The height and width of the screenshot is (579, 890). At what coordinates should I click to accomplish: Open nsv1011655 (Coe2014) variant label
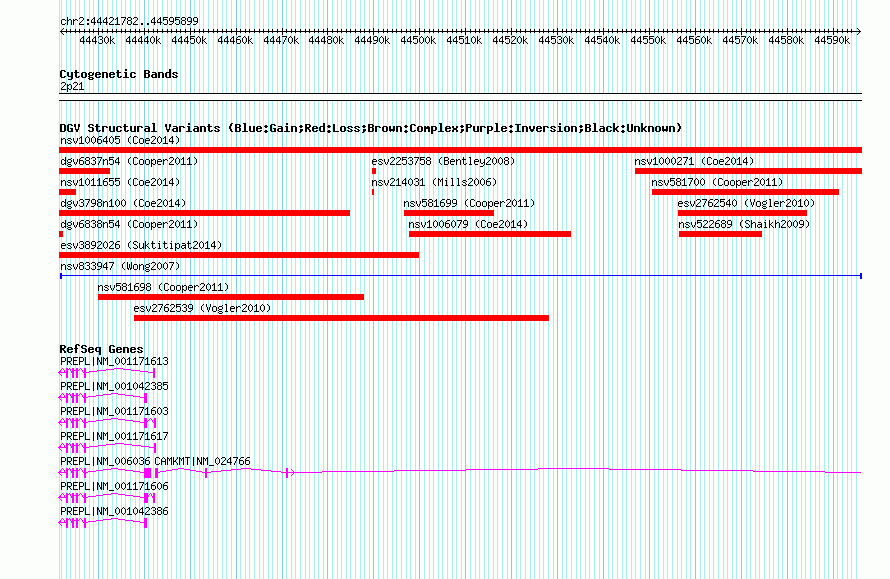click(120, 182)
